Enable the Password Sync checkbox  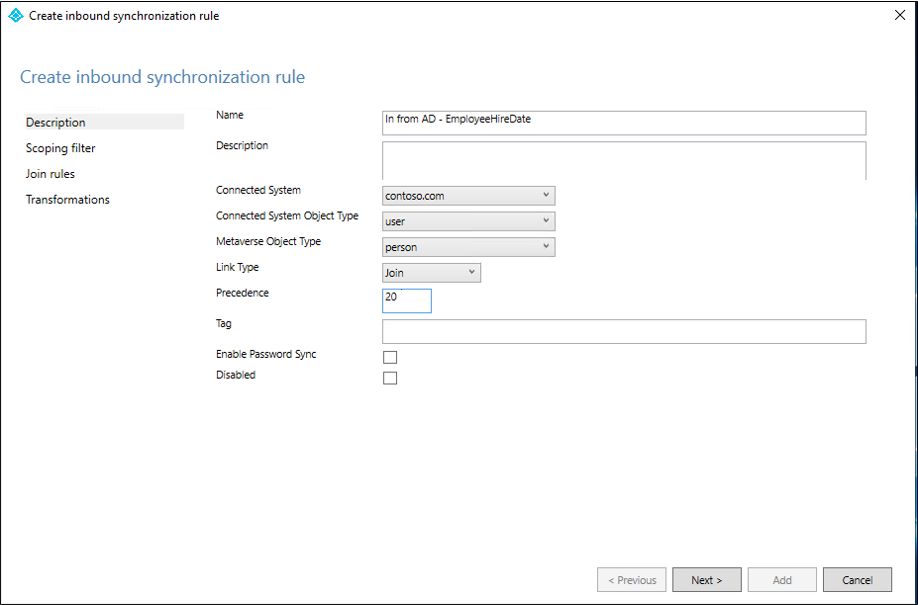coord(390,356)
